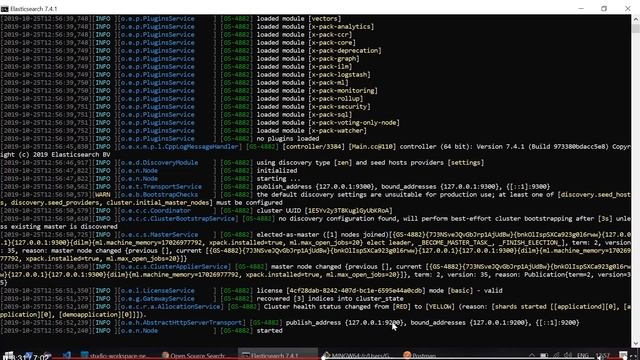Click the 'publish_address {127.0.0.1:9300}' text
Image resolution: width=640 pixels, height=360 pixels.
(x=315, y=187)
